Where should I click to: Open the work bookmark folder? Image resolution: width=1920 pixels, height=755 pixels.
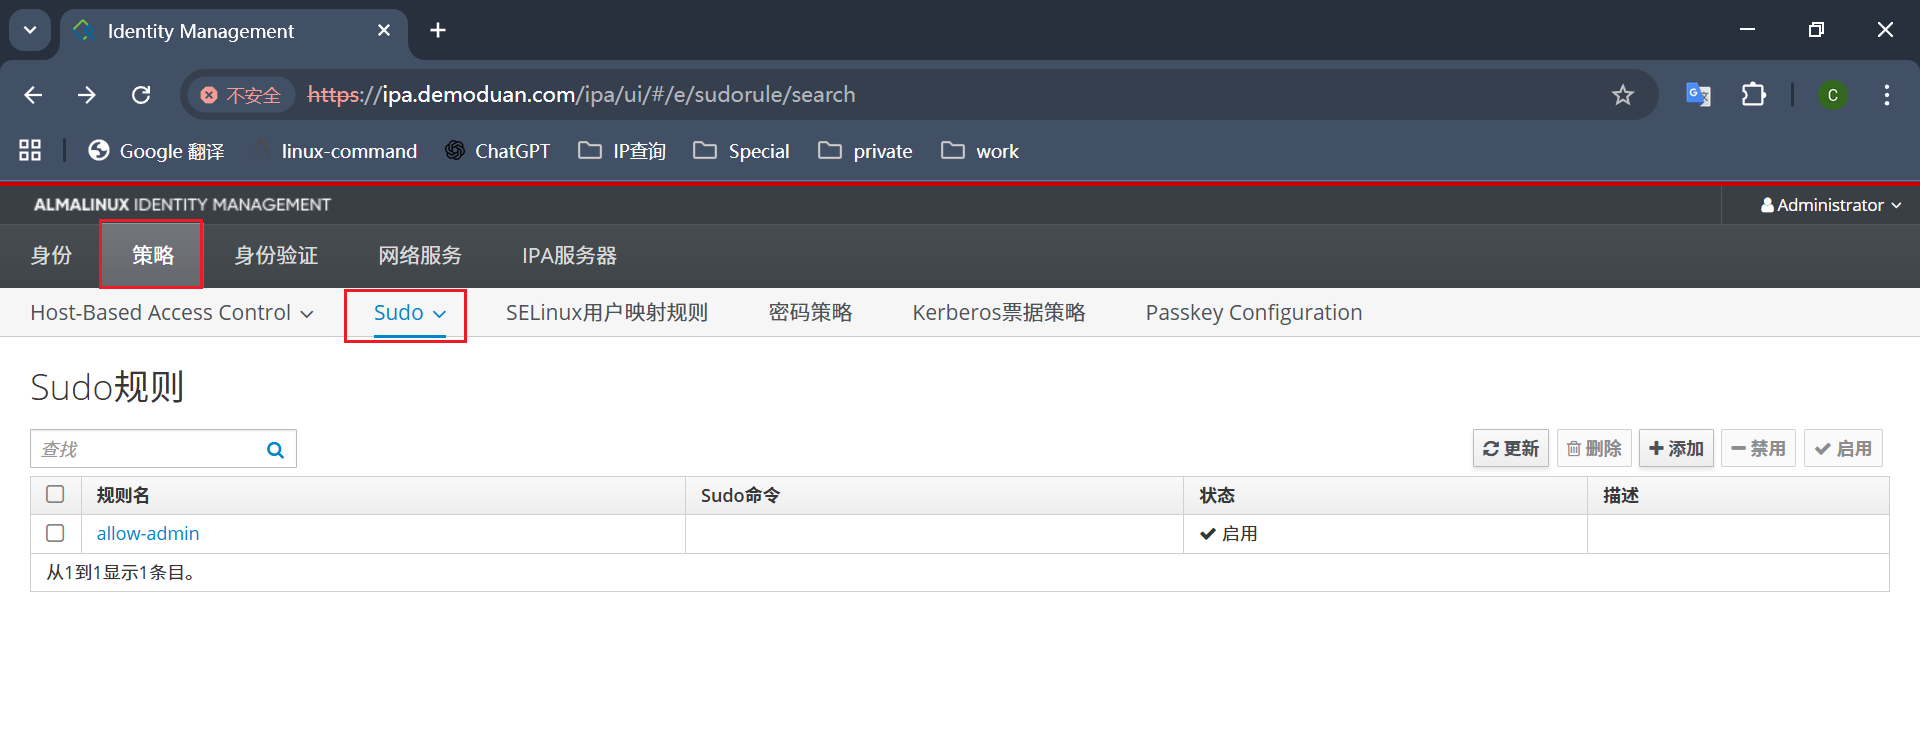(980, 151)
